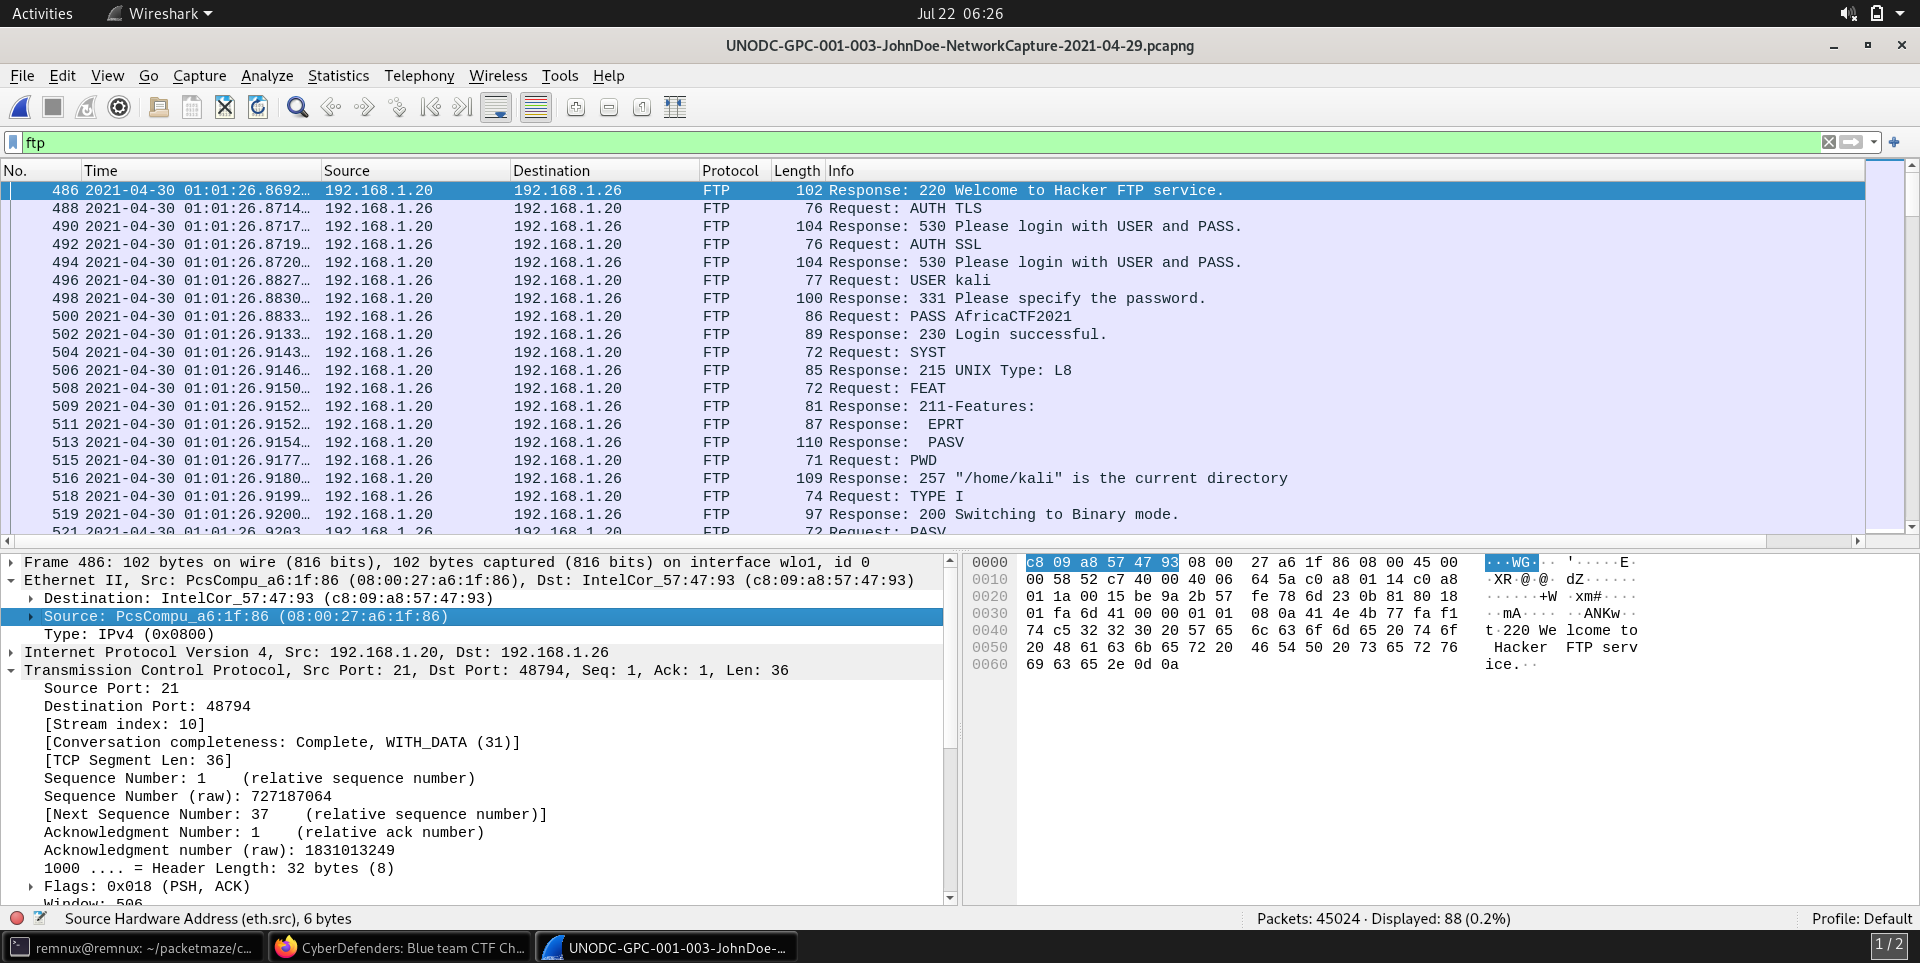The height and width of the screenshot is (963, 1920).
Task: Jump to the first packet
Action: pos(430,107)
